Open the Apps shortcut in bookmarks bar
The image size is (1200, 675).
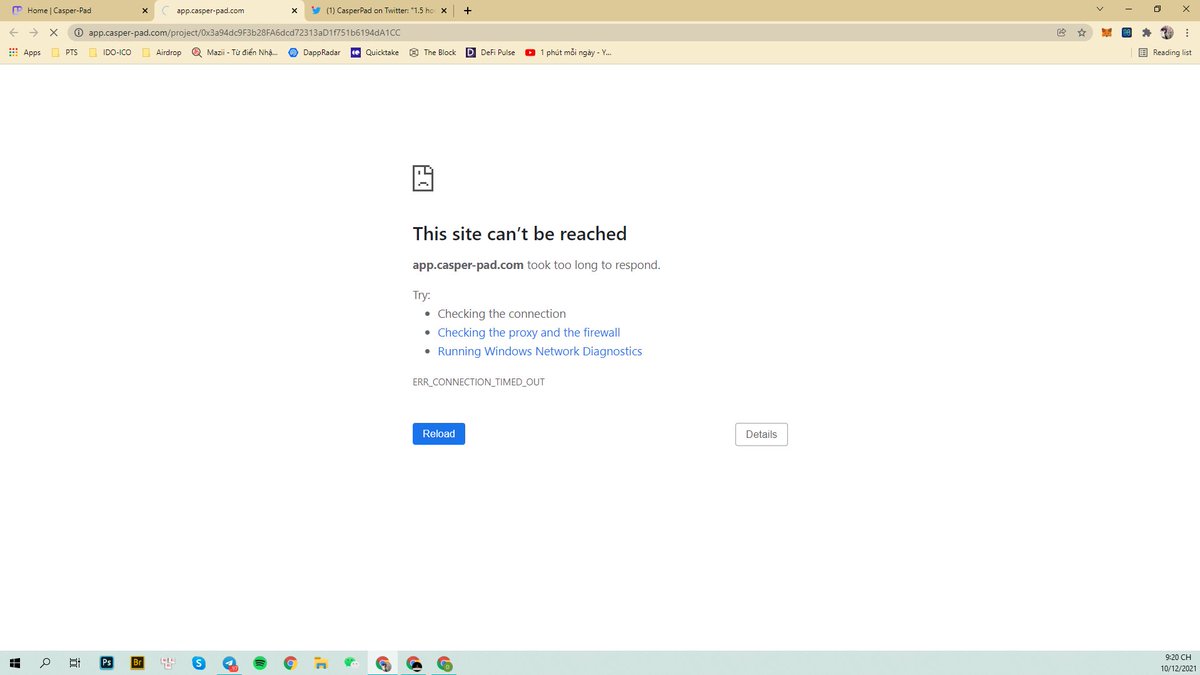click(x=25, y=52)
